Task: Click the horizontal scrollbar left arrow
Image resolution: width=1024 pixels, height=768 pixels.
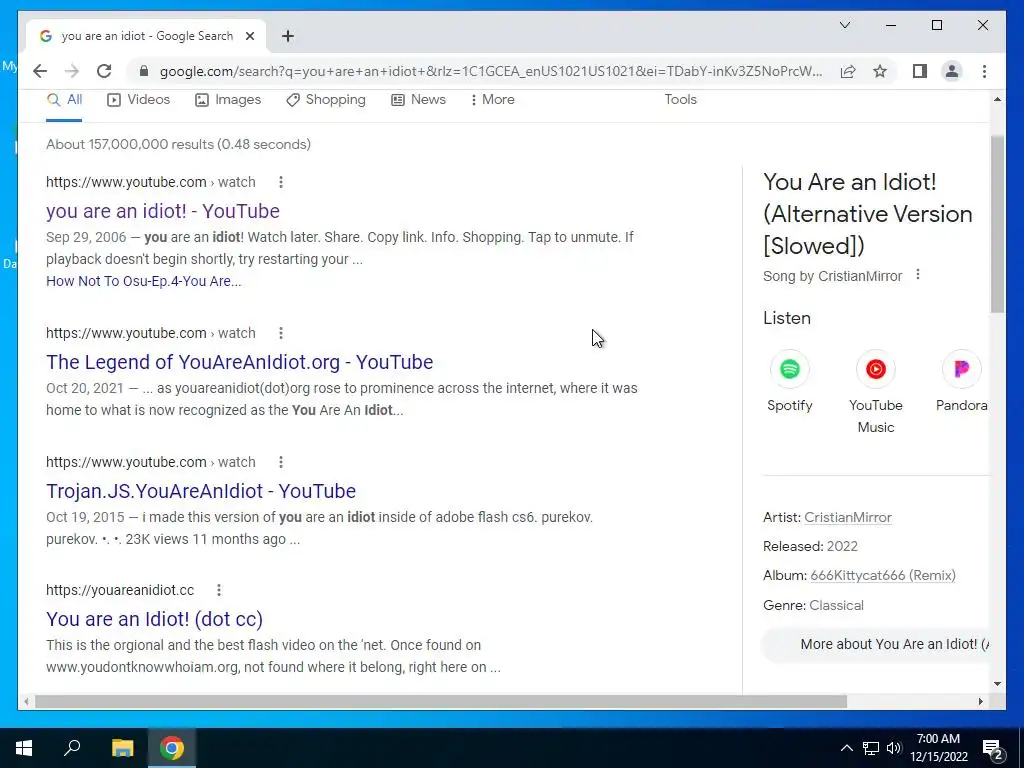Action: [x=26, y=701]
